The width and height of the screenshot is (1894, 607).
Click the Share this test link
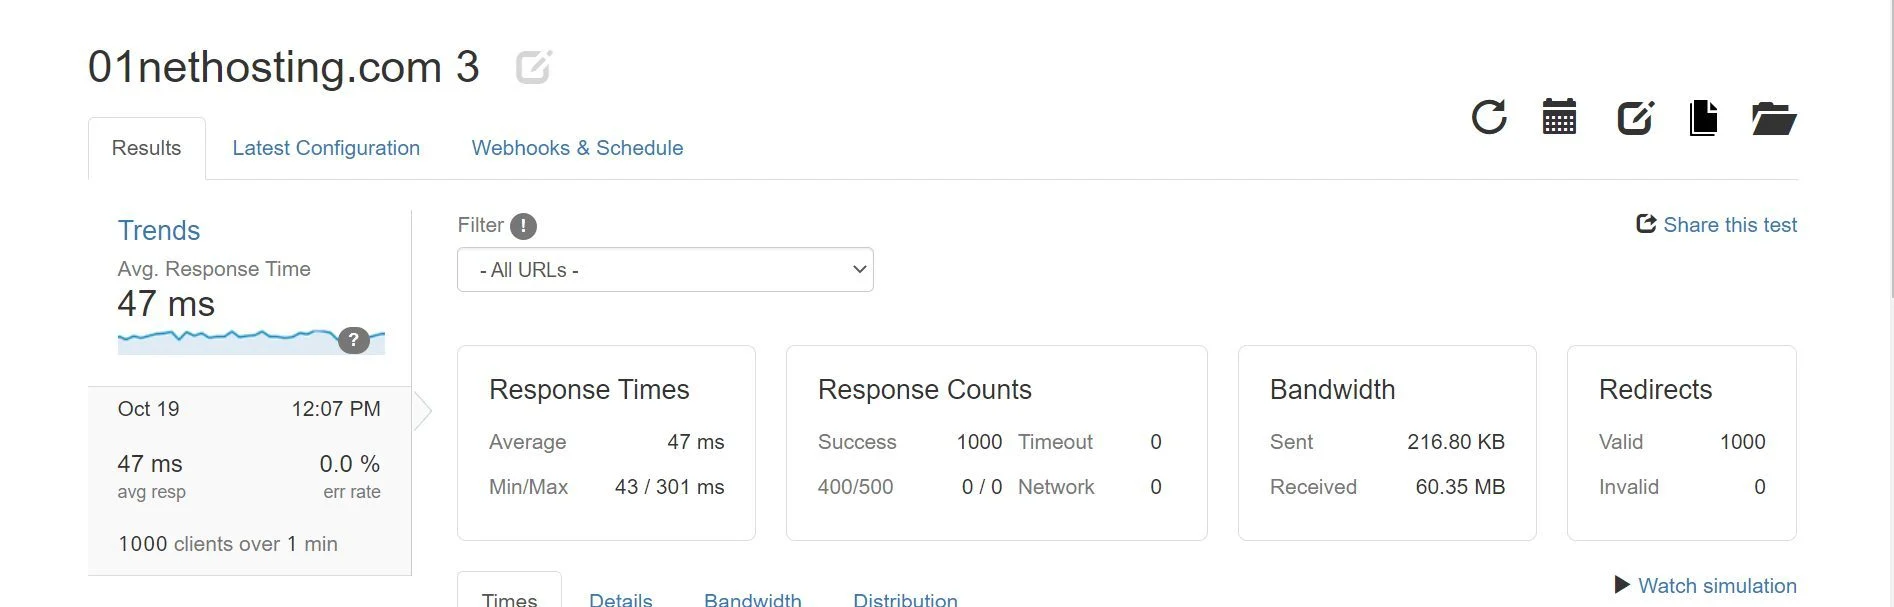coord(1730,225)
